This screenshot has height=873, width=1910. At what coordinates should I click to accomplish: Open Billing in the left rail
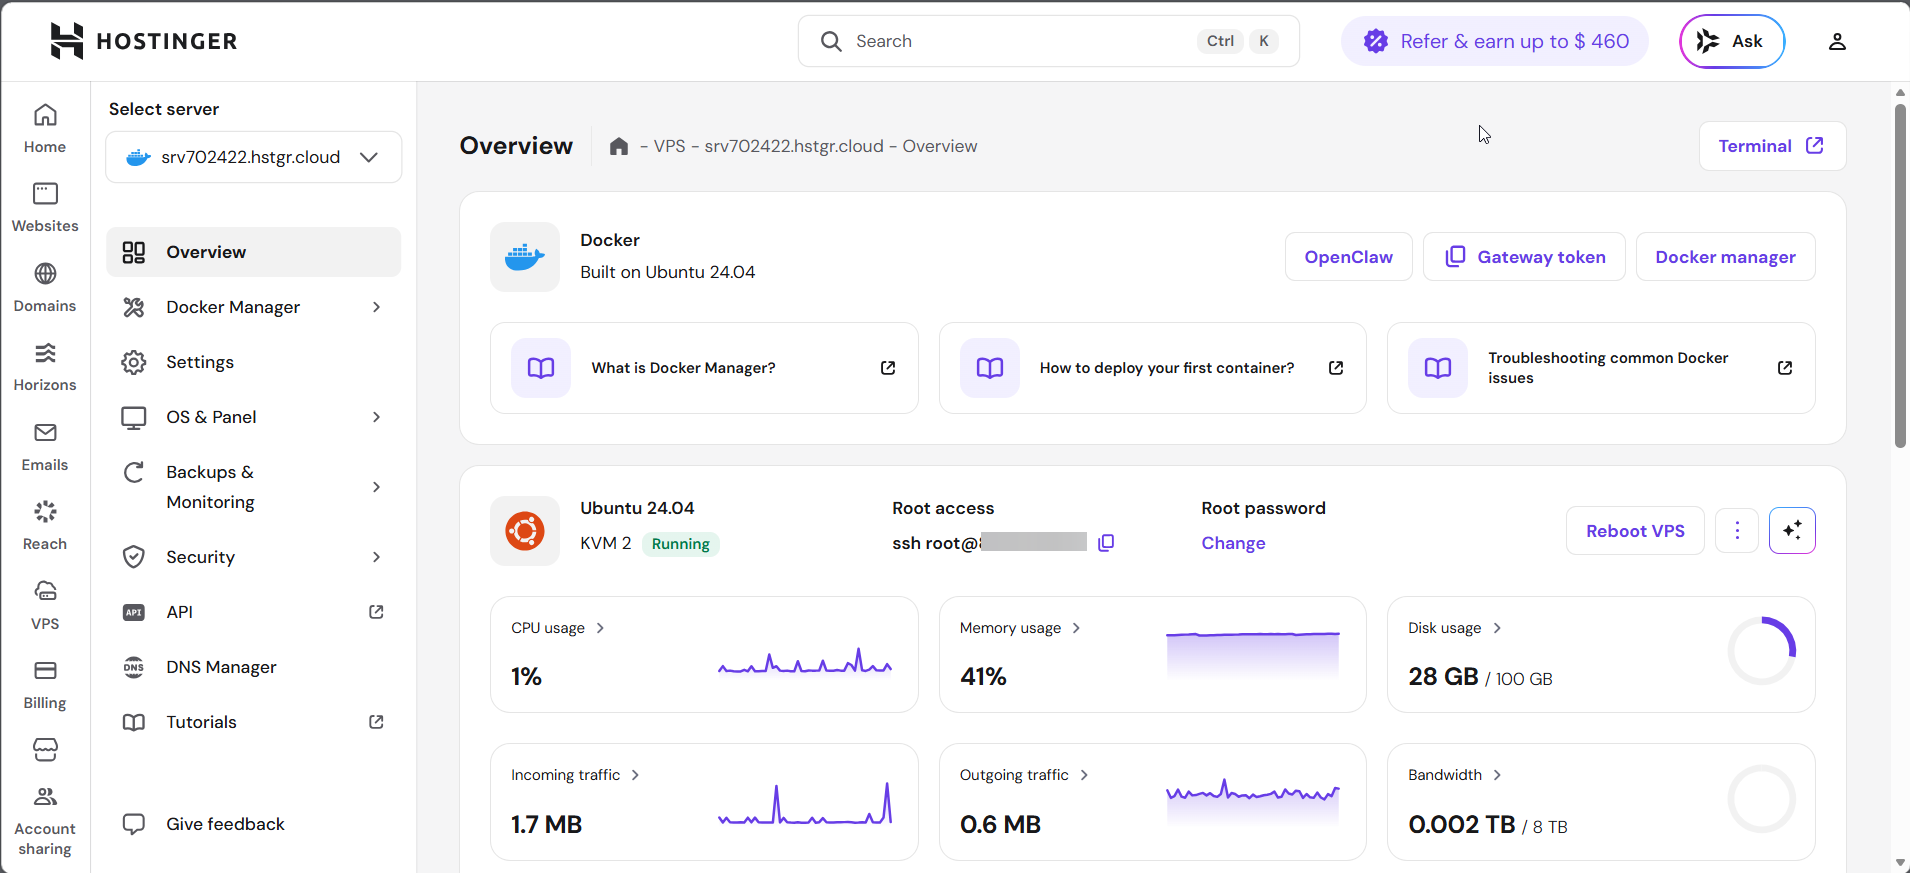45,685
